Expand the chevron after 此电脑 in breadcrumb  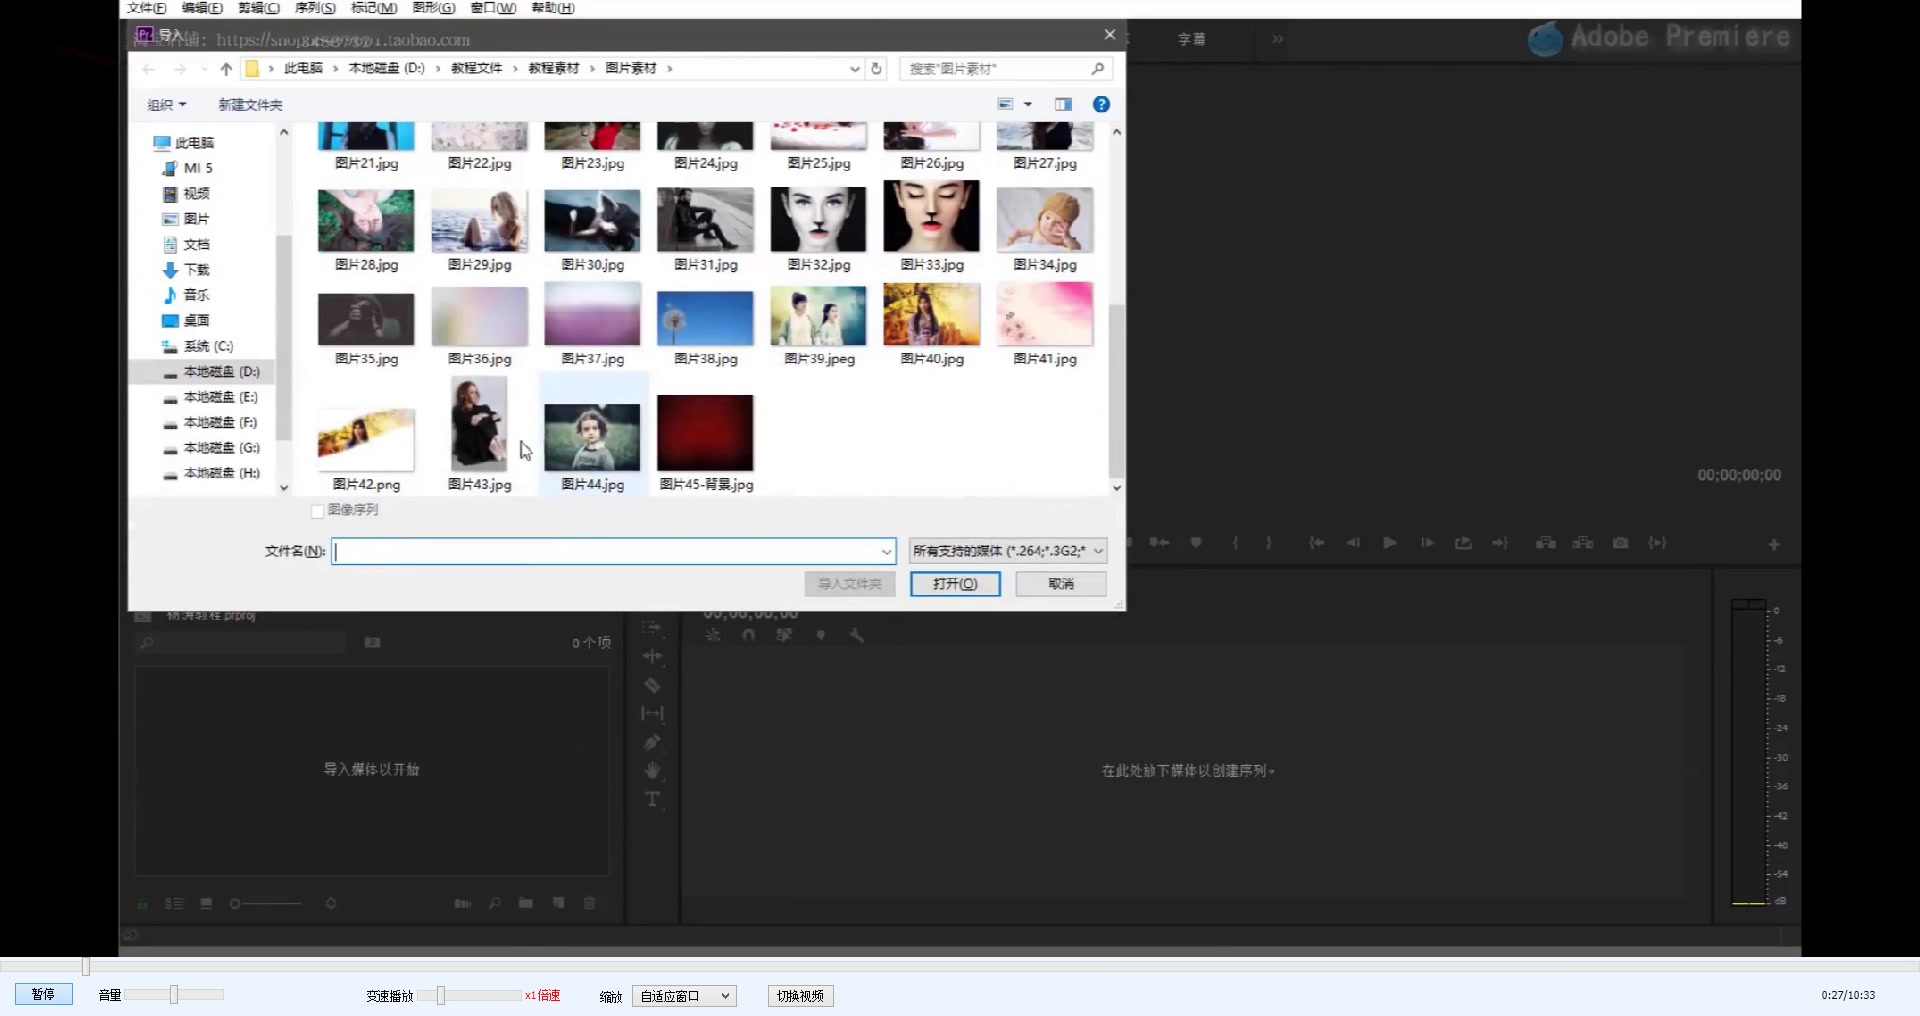[335, 68]
